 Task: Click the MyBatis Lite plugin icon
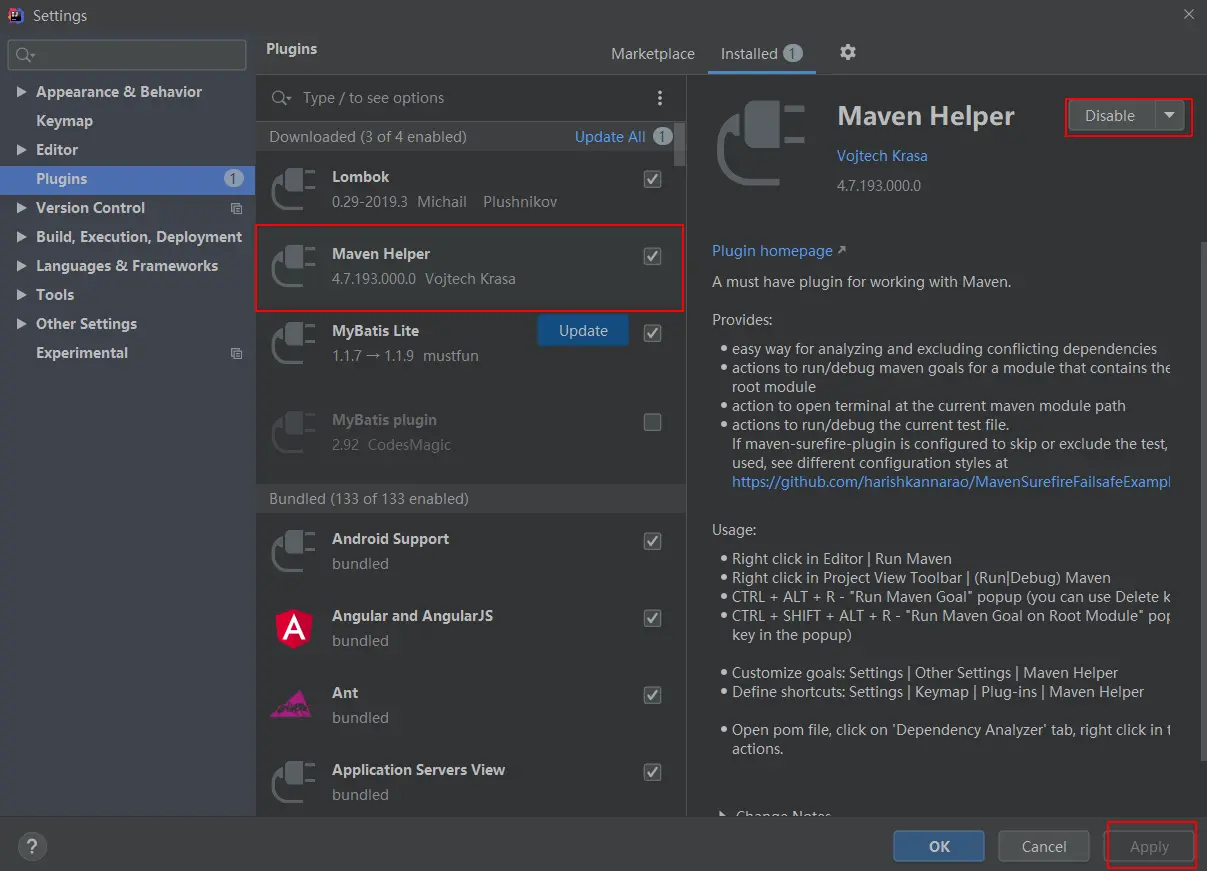click(294, 343)
